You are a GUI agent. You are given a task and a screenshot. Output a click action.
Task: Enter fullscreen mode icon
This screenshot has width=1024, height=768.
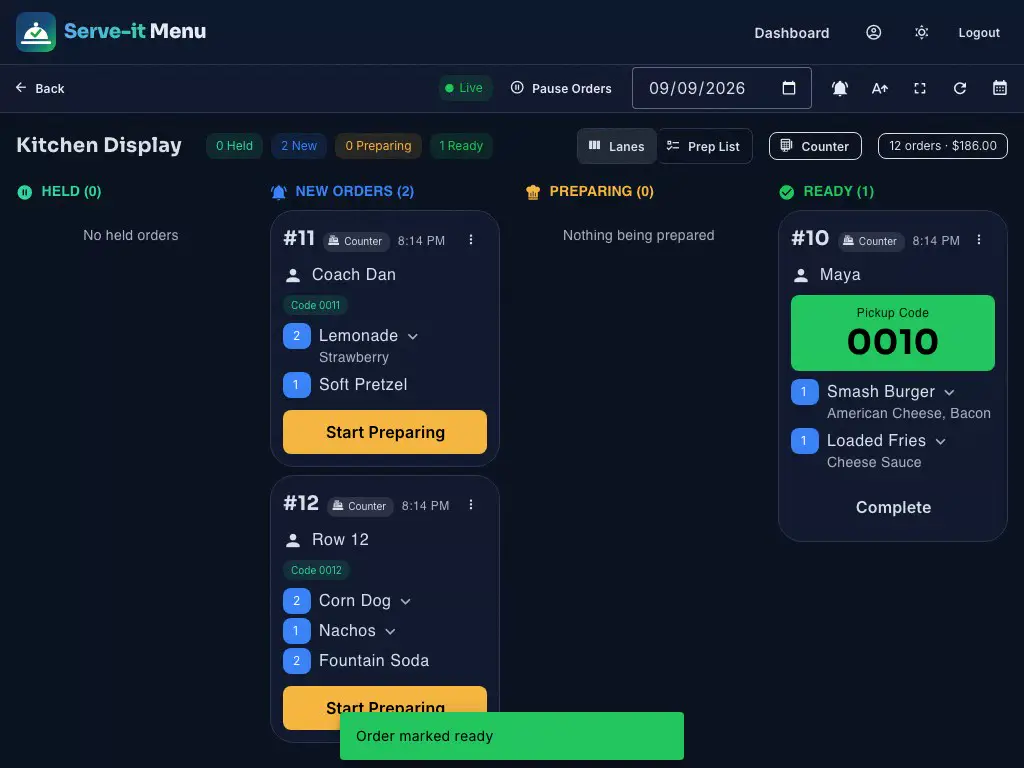click(920, 88)
